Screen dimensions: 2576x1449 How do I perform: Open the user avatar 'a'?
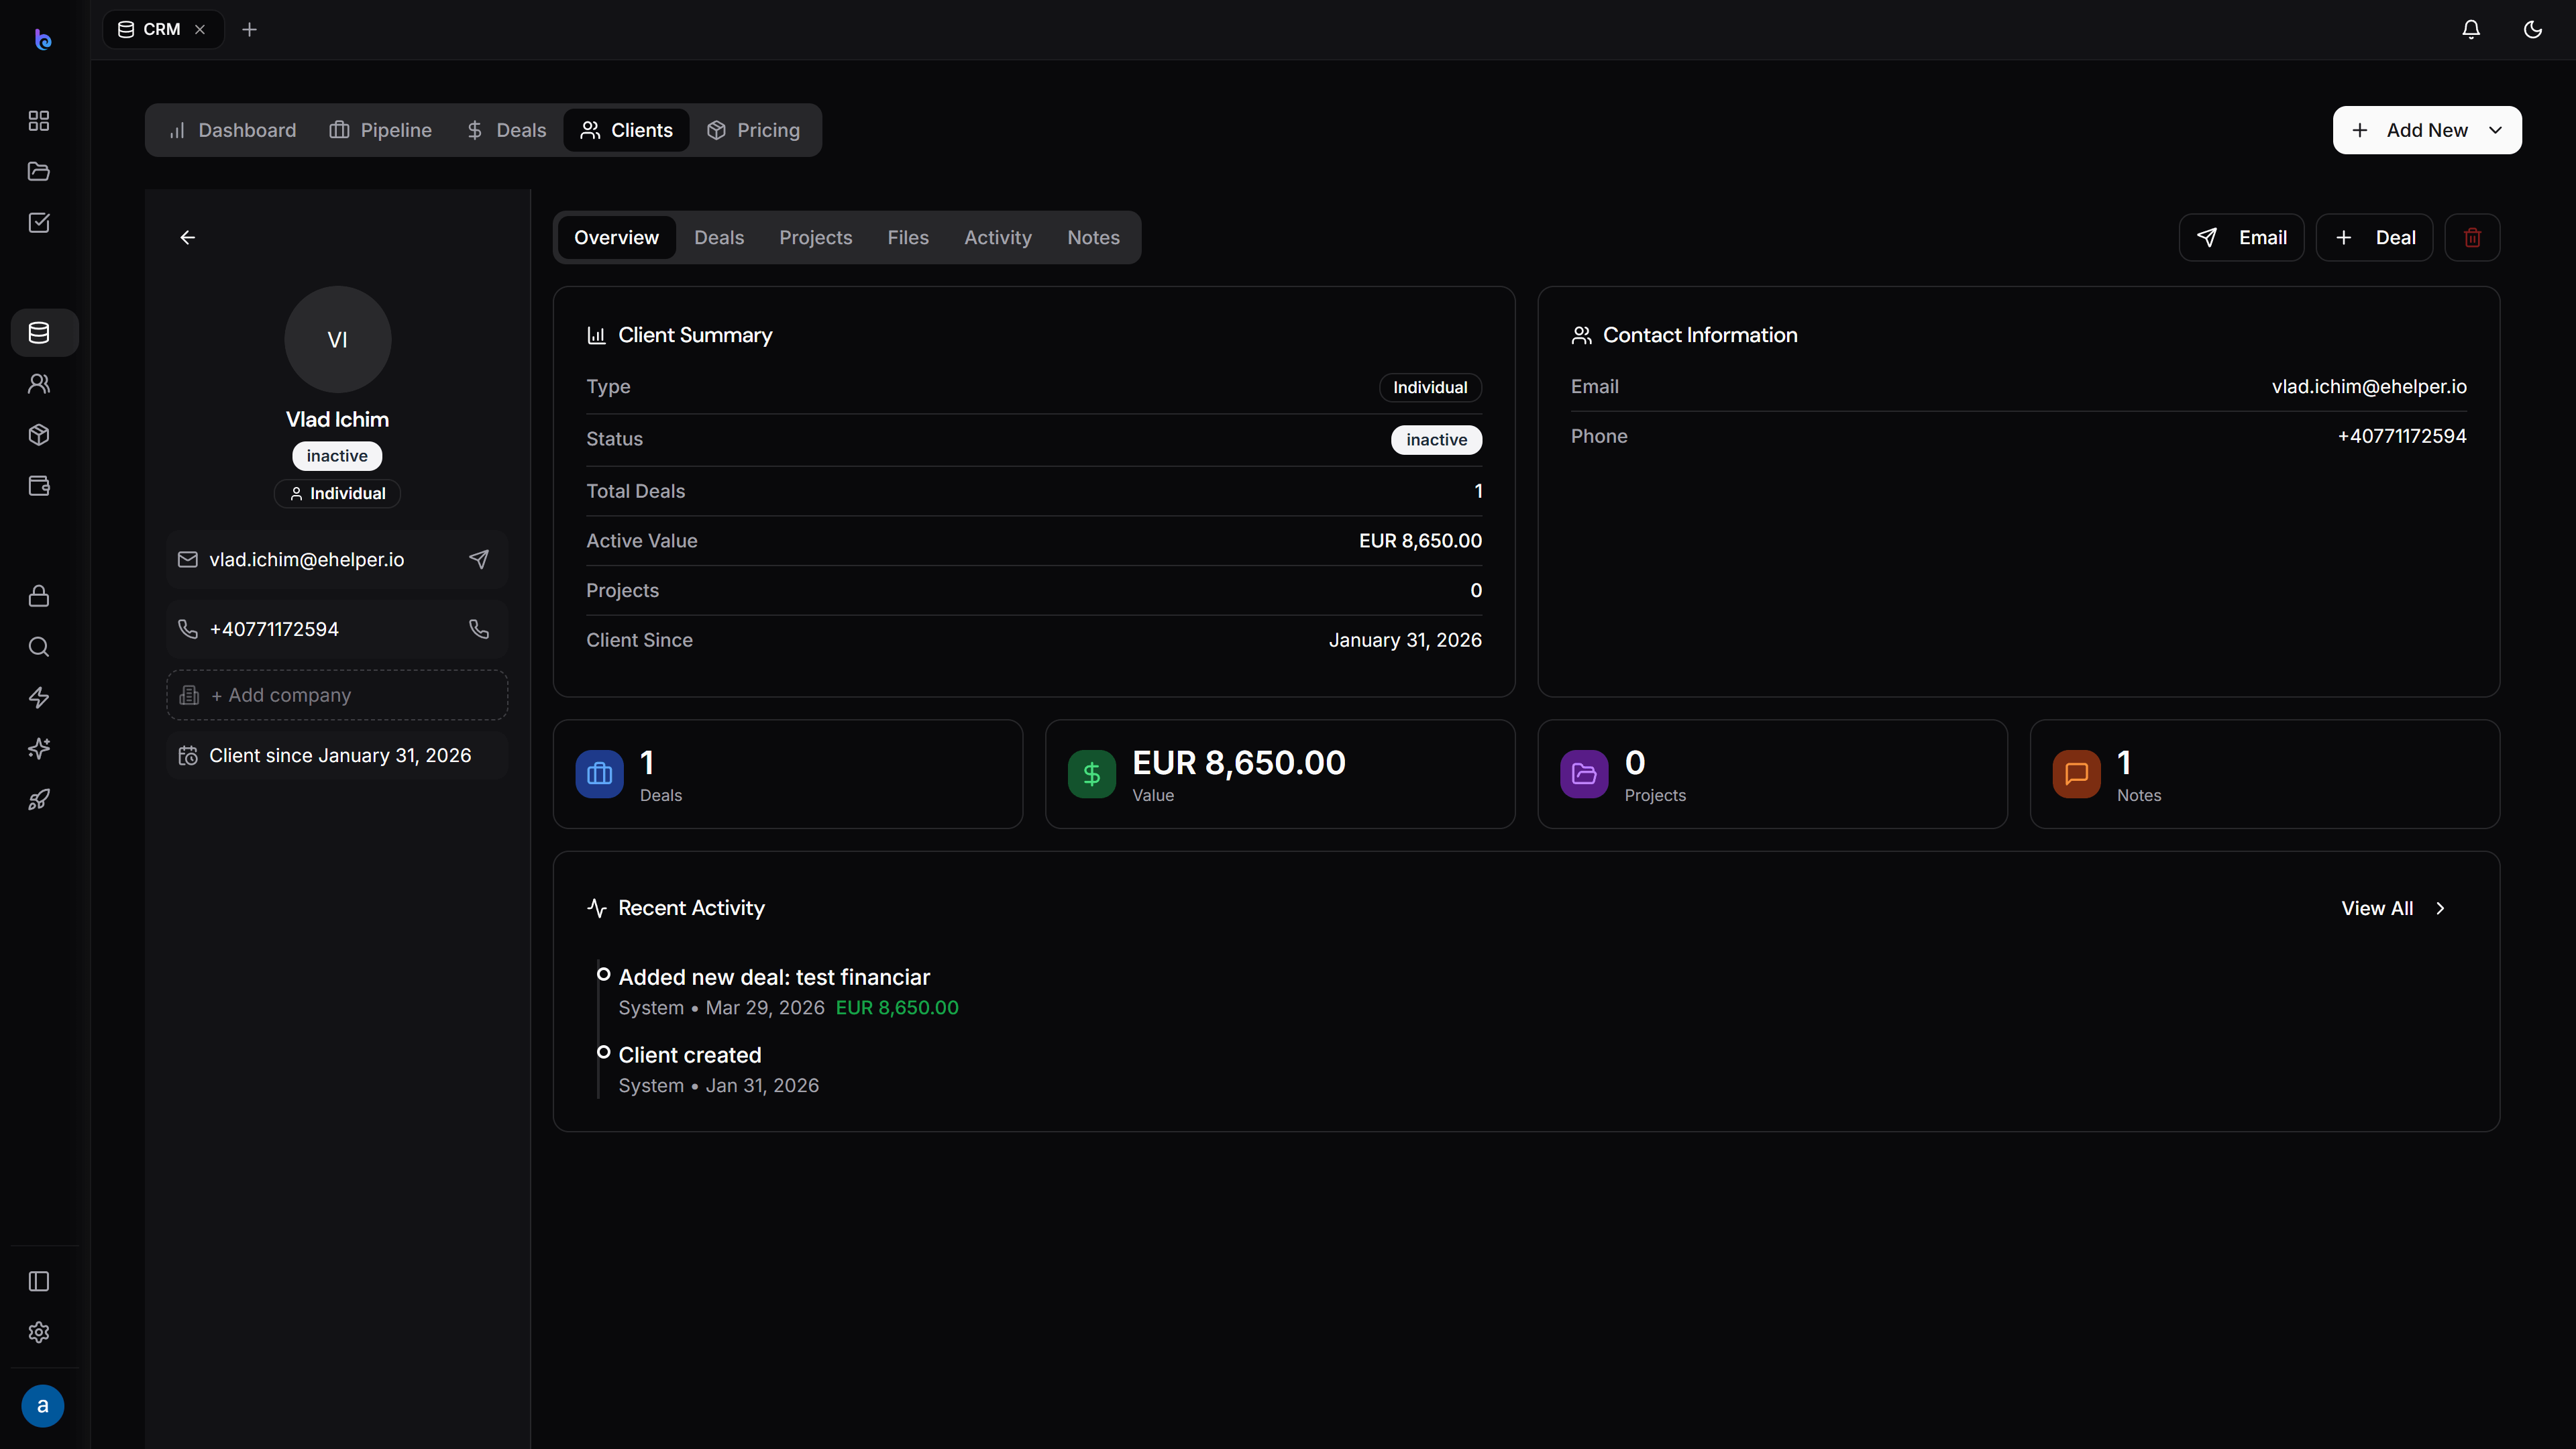tap(43, 1406)
